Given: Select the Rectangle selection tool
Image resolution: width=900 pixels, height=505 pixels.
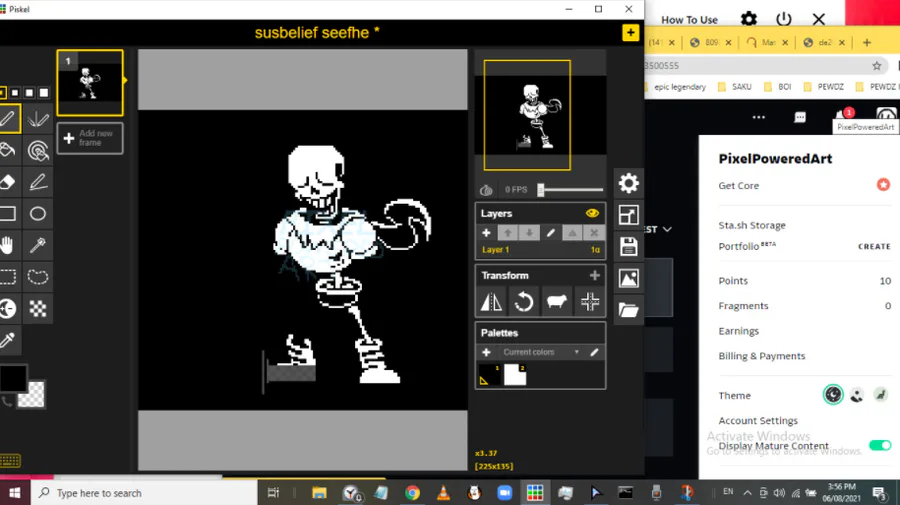Looking at the screenshot, I should pyautogui.click(x=8, y=277).
